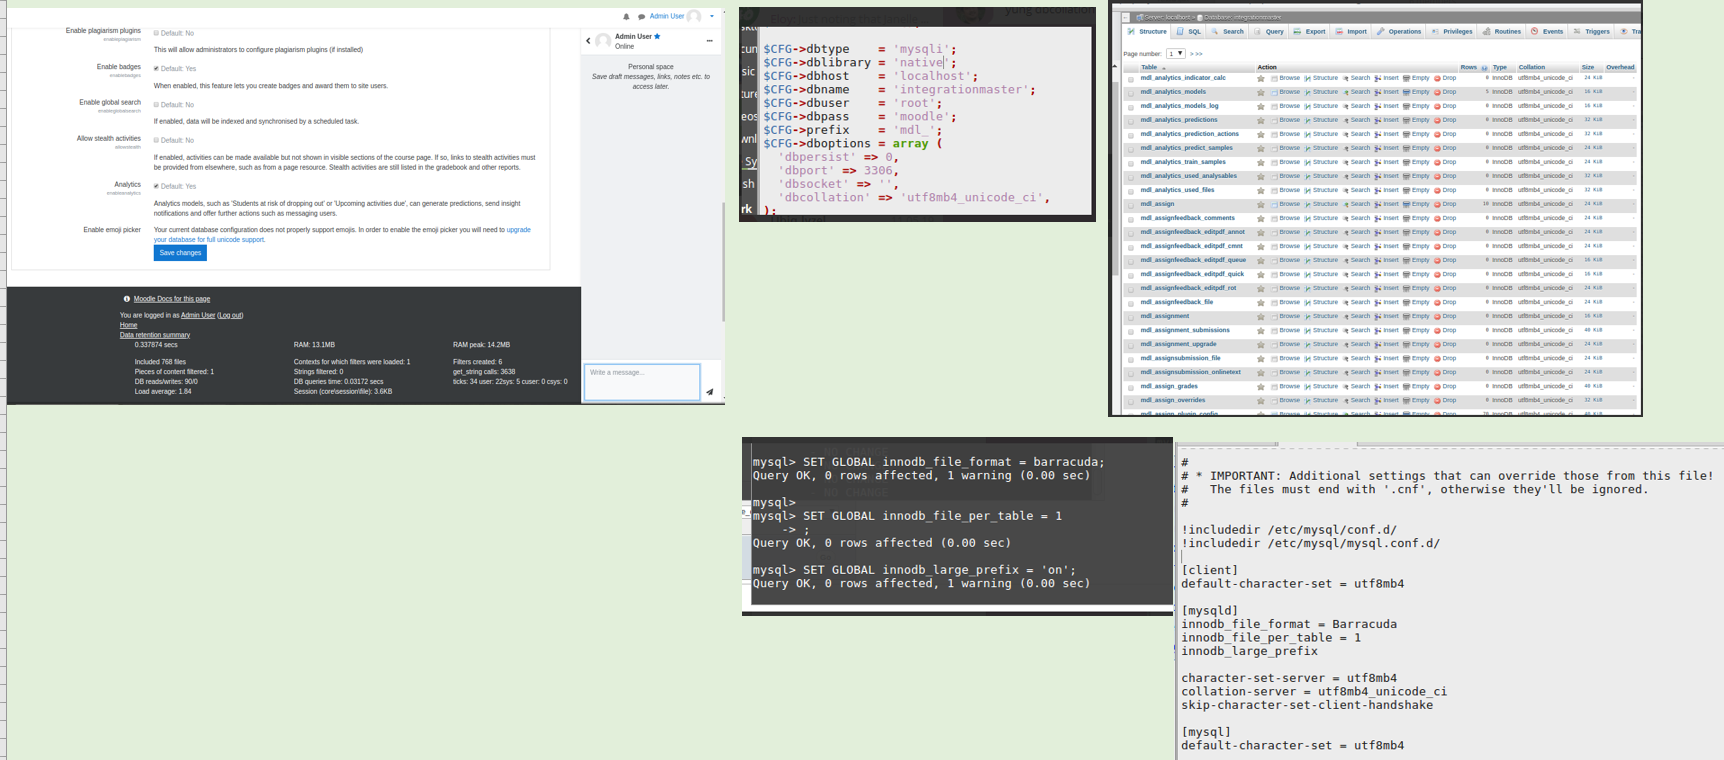Open Moodle Docs for this page
Screen dimensions: 1724x760
[172, 299]
